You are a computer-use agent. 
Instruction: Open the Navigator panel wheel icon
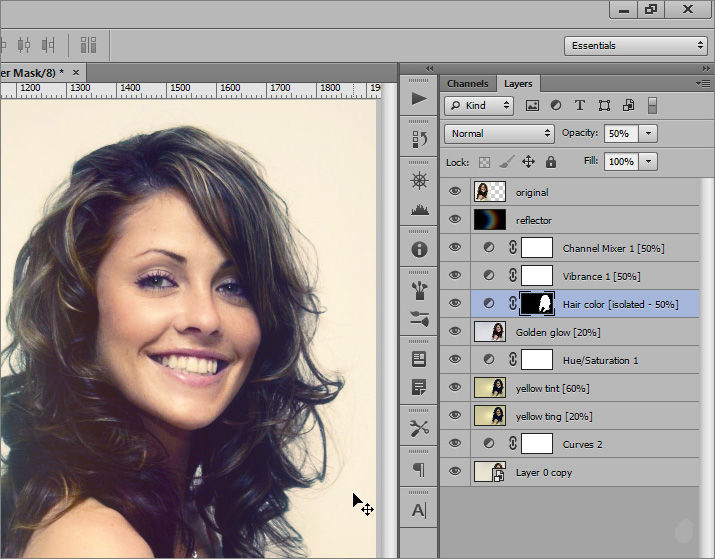(419, 181)
